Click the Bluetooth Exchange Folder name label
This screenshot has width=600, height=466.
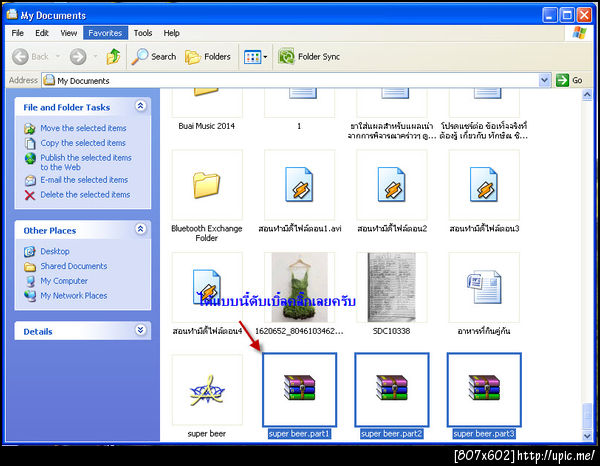[207, 233]
